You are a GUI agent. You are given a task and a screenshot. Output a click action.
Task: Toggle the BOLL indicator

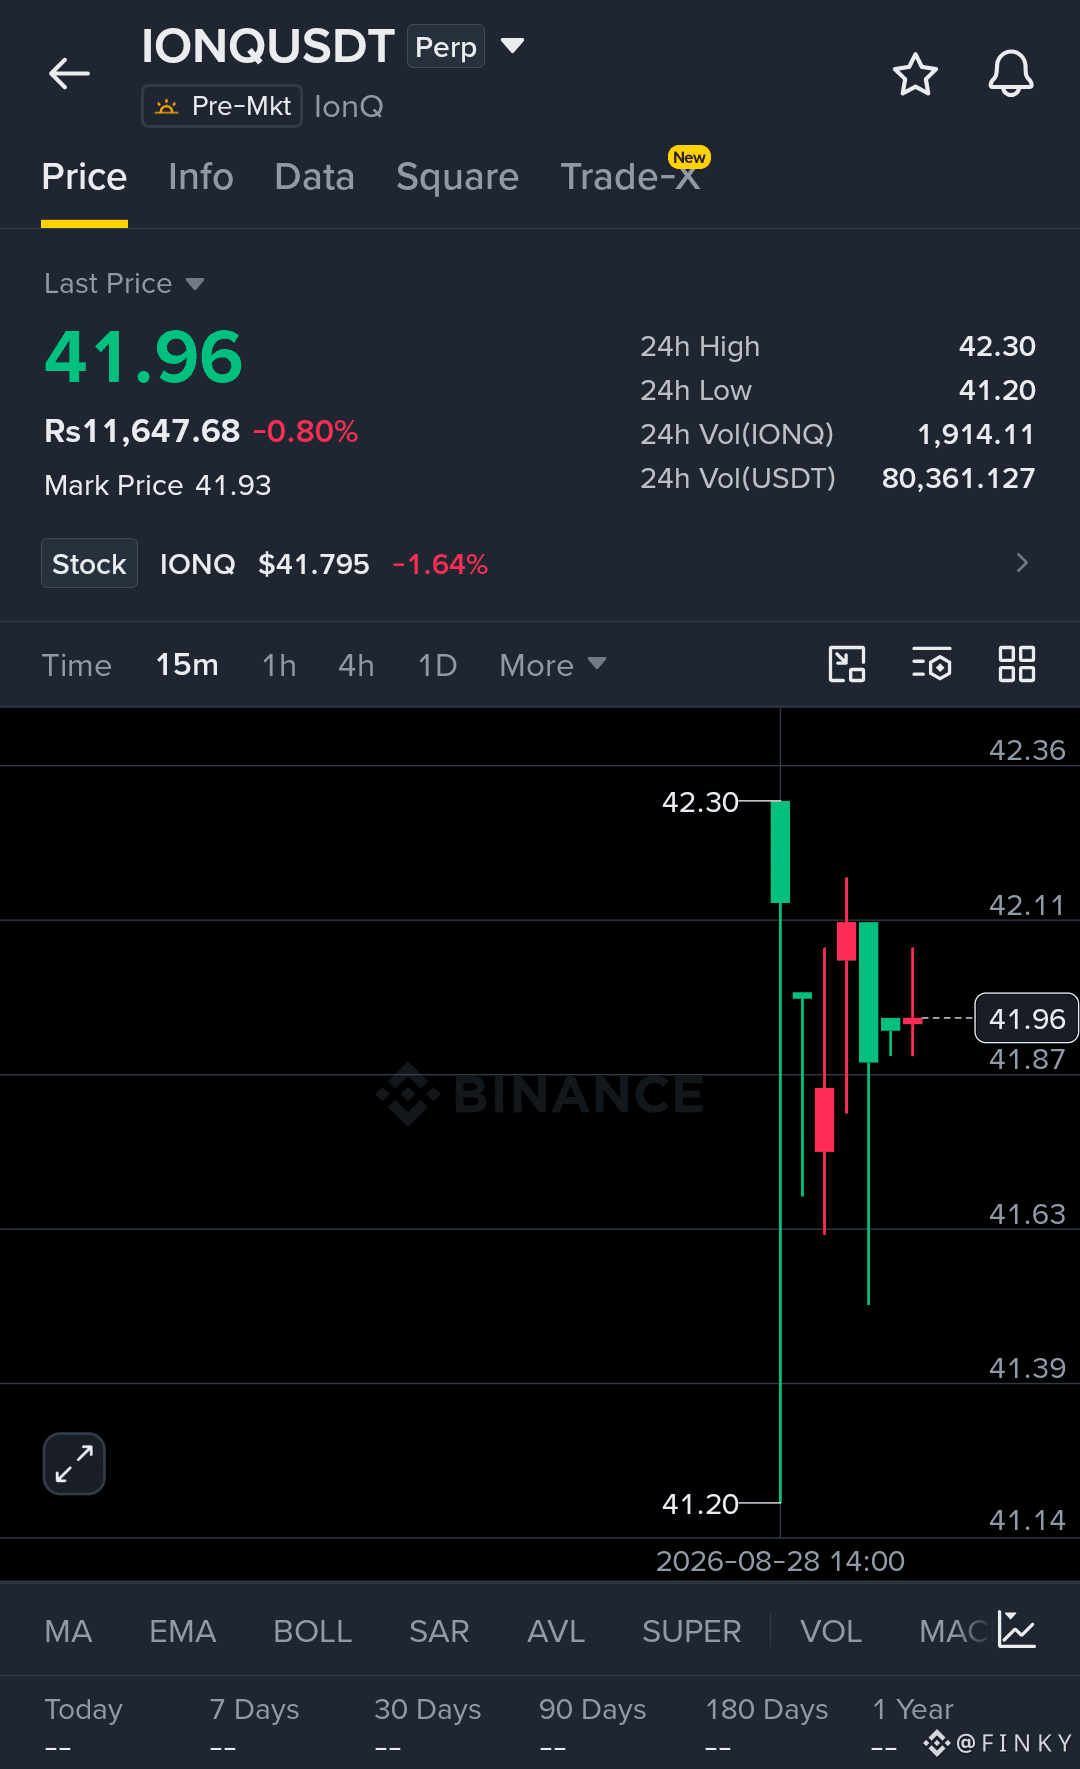pyautogui.click(x=312, y=1631)
